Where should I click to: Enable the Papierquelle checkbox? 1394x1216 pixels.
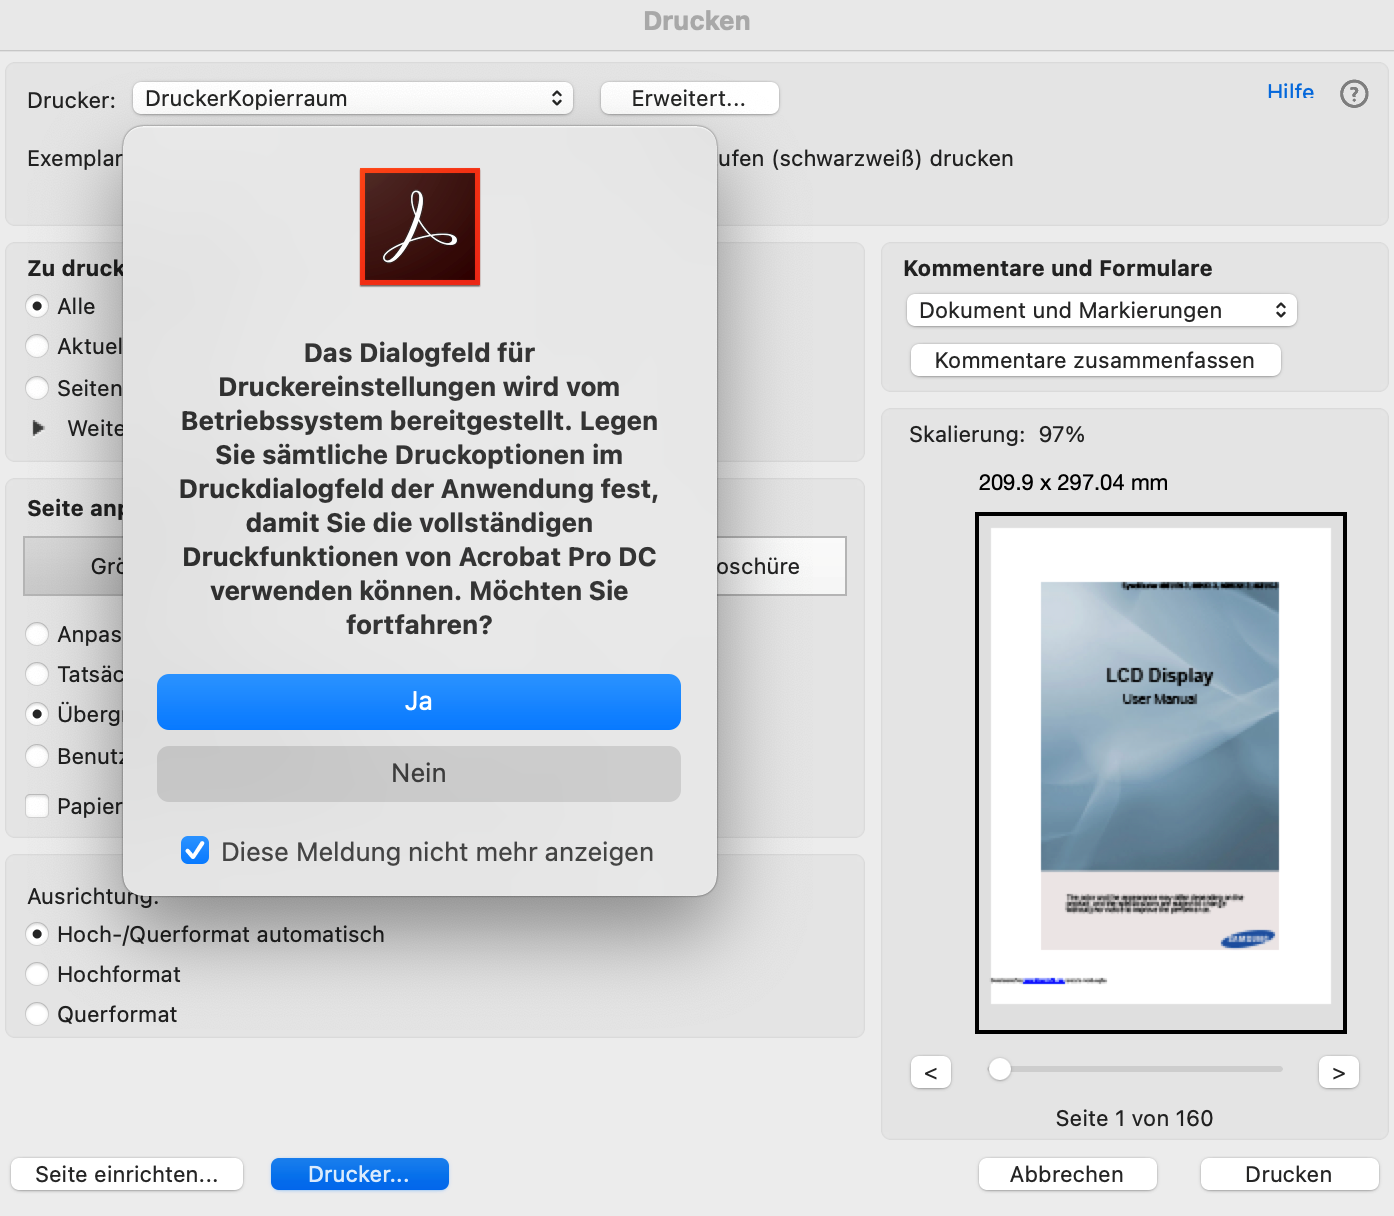pos(37,806)
